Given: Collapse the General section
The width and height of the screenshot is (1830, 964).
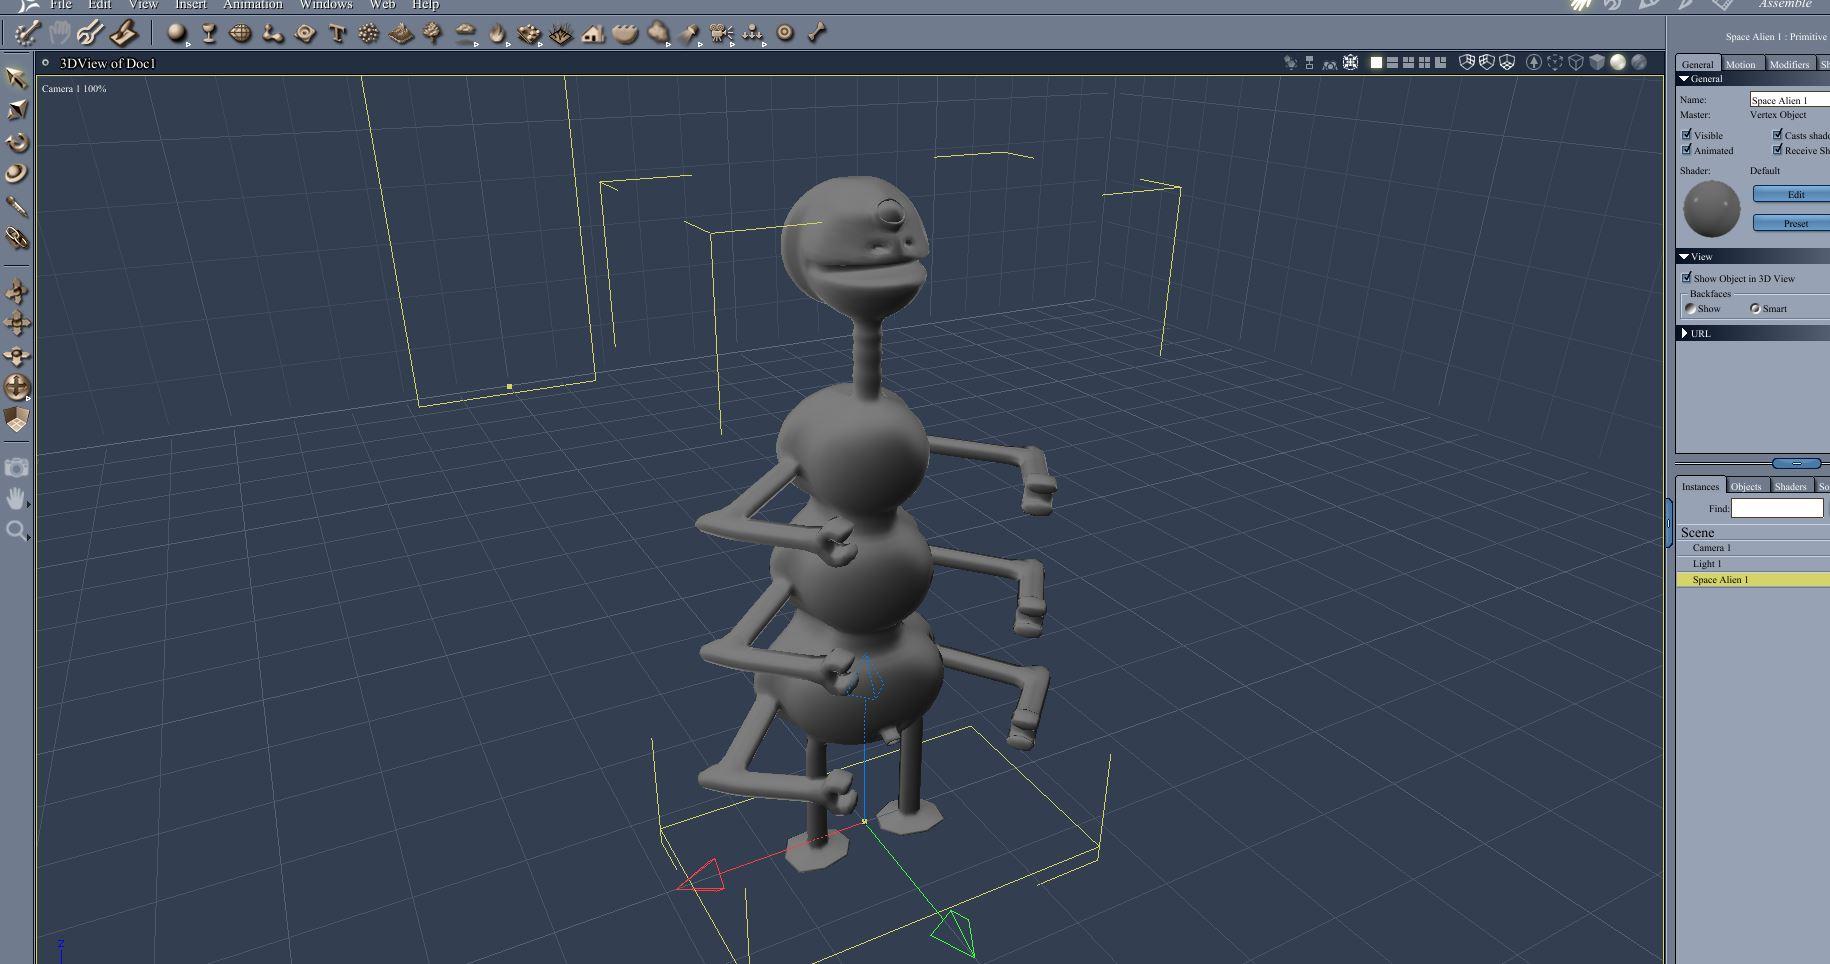Looking at the screenshot, I should pyautogui.click(x=1684, y=78).
